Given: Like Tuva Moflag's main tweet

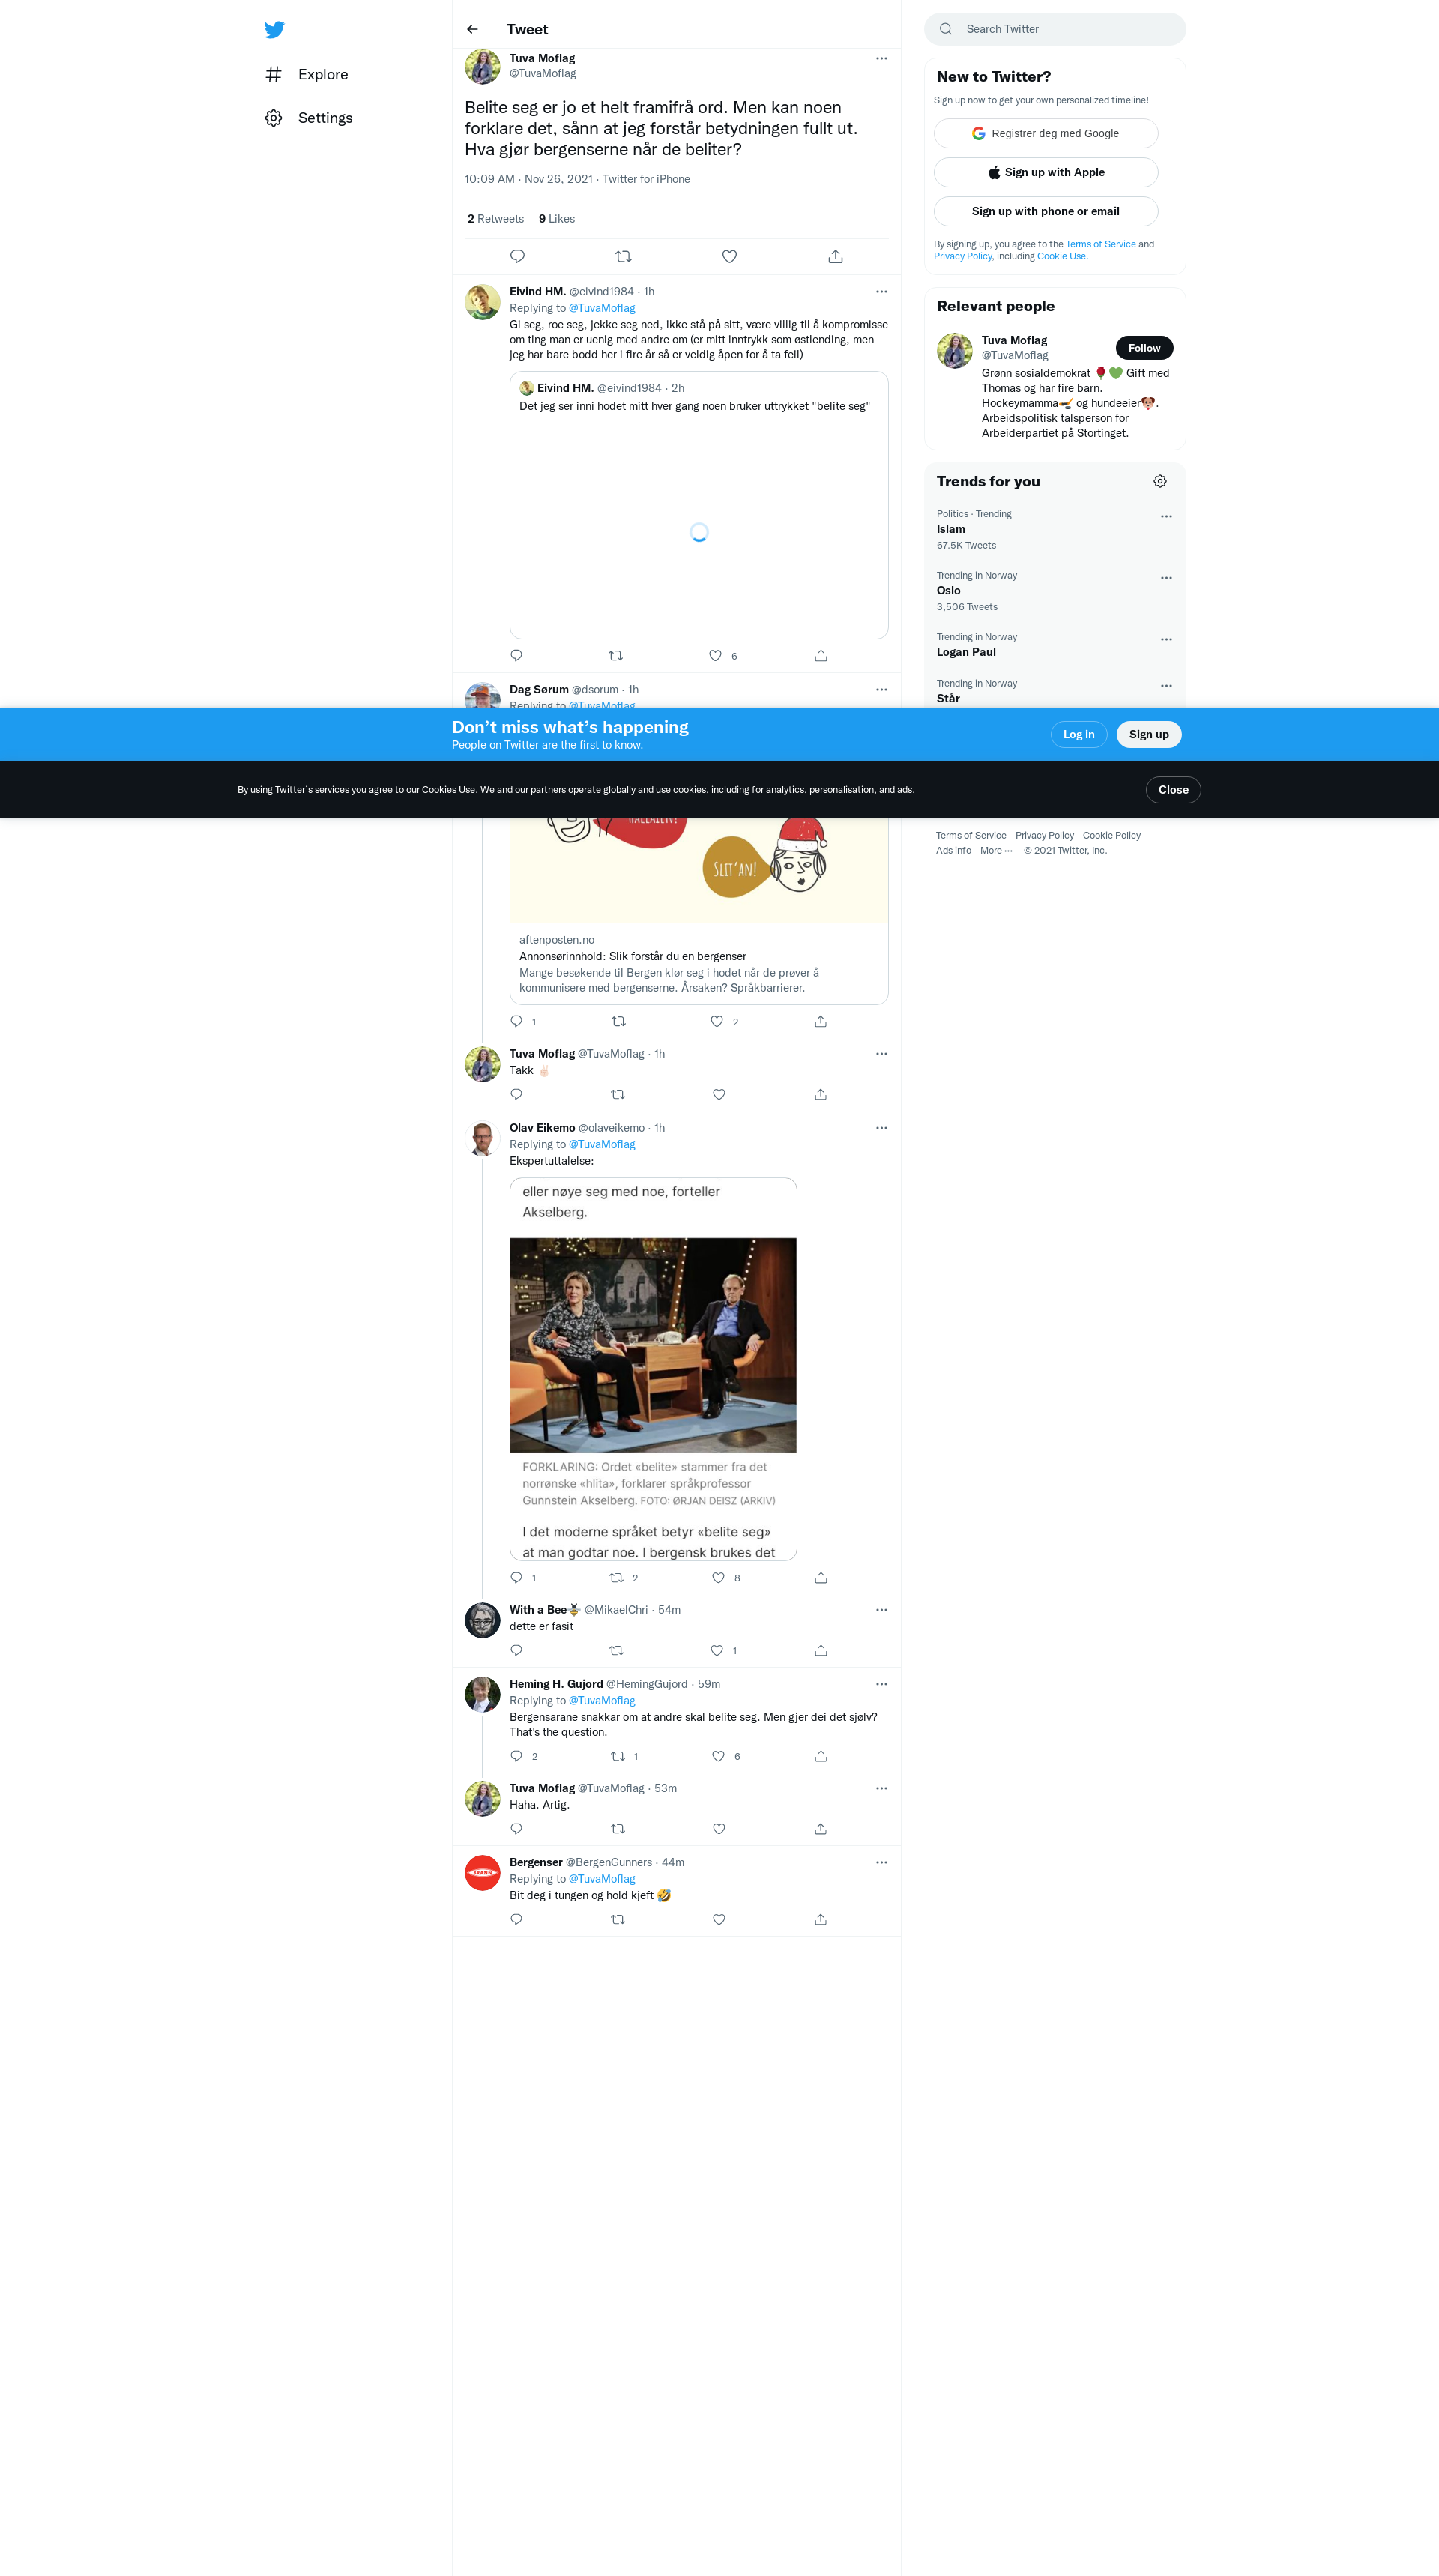Looking at the screenshot, I should pos(729,256).
